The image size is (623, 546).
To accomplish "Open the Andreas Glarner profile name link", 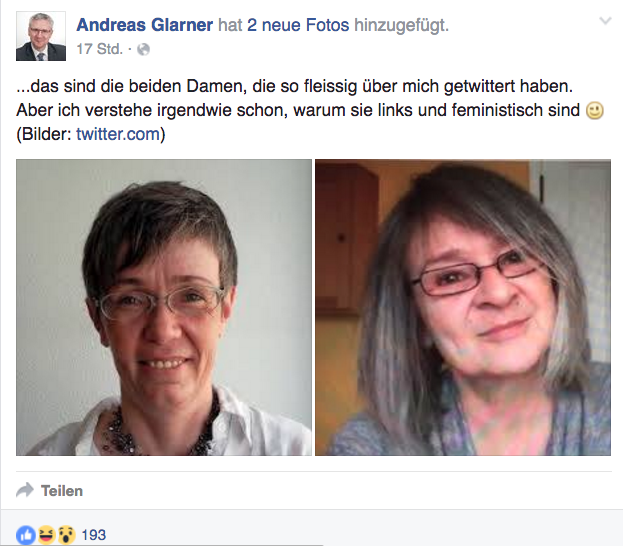I will pos(145,25).
